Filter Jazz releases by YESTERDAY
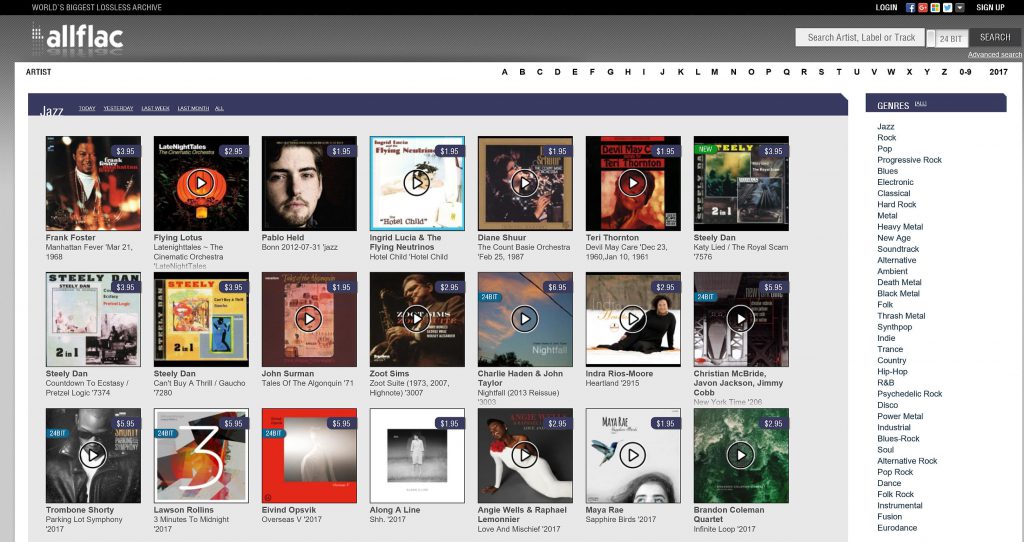The width and height of the screenshot is (1024, 542). tap(118, 108)
